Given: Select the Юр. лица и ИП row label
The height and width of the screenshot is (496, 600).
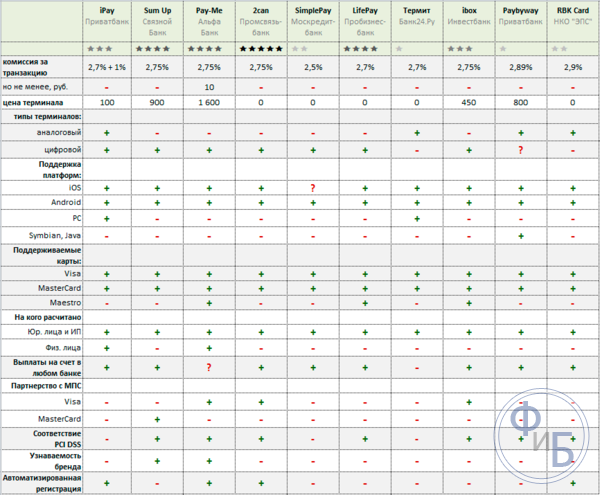Looking at the screenshot, I should (54, 332).
